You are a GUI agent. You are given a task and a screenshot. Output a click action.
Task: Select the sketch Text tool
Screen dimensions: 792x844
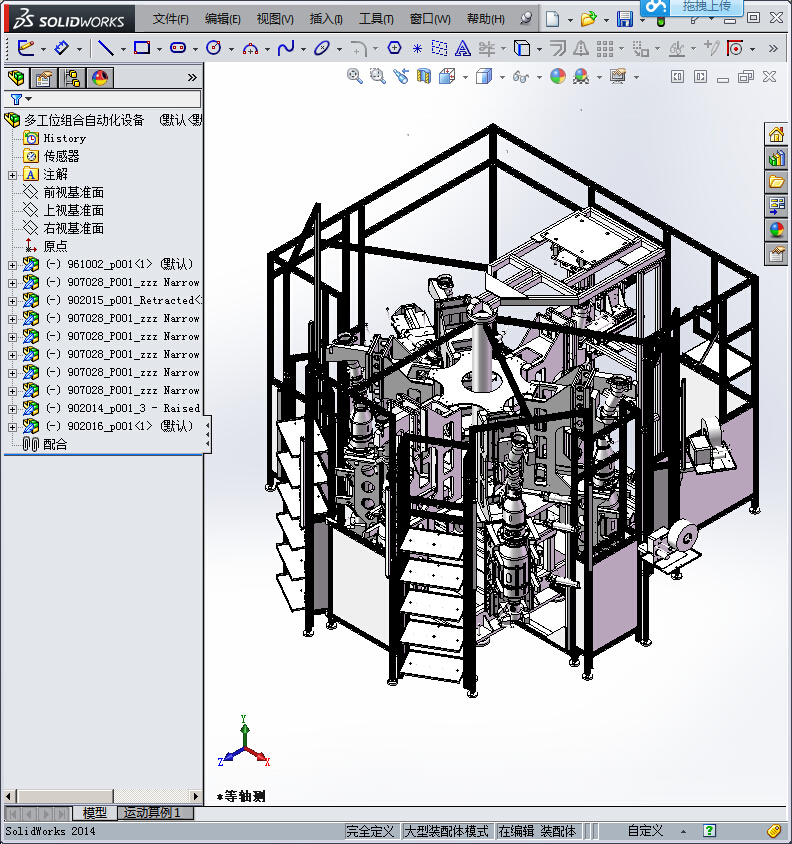coord(462,49)
